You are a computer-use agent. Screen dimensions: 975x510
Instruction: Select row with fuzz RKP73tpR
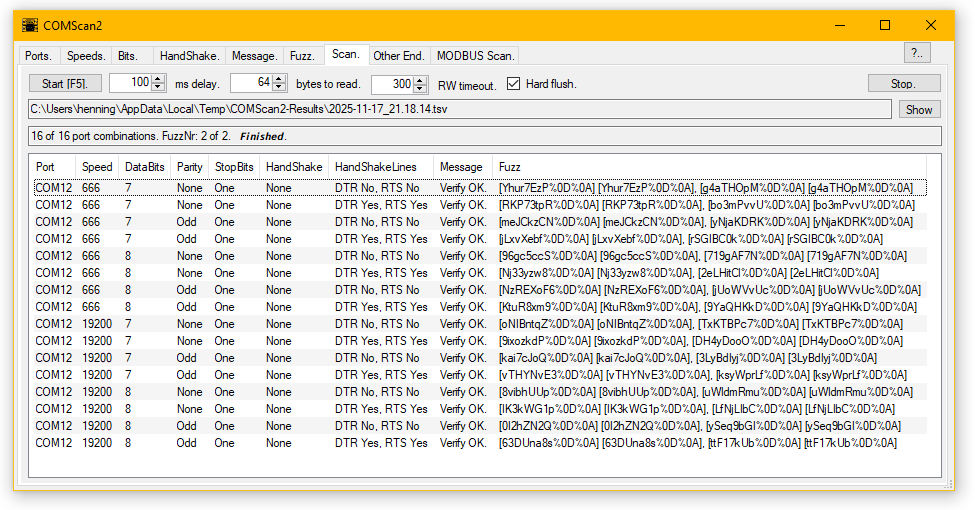click(x=480, y=205)
